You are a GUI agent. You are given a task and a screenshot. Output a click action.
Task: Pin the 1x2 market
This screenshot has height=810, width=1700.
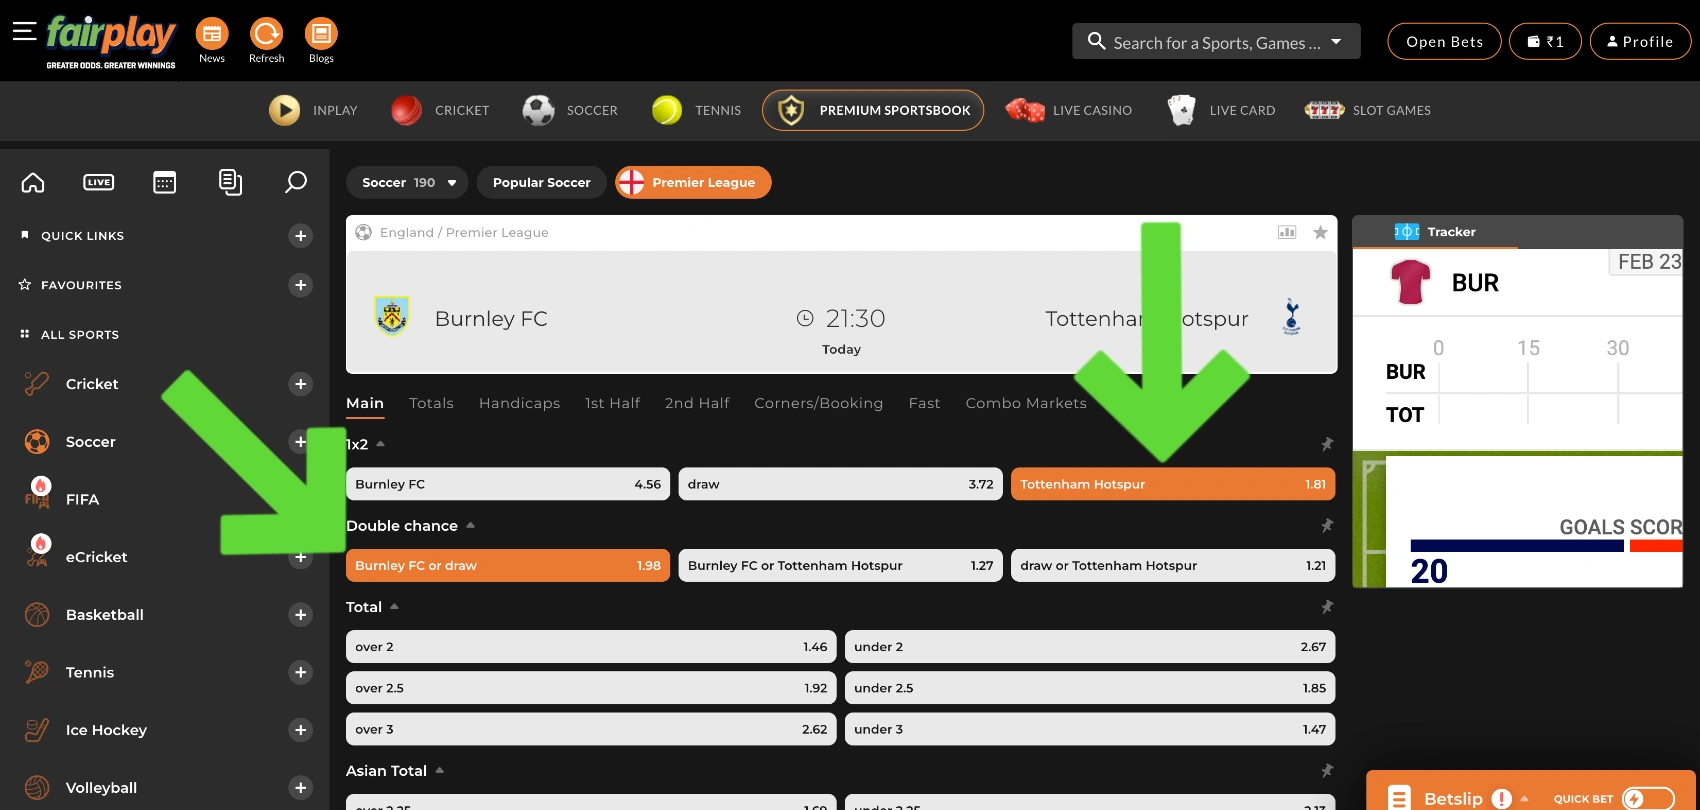coord(1327,444)
